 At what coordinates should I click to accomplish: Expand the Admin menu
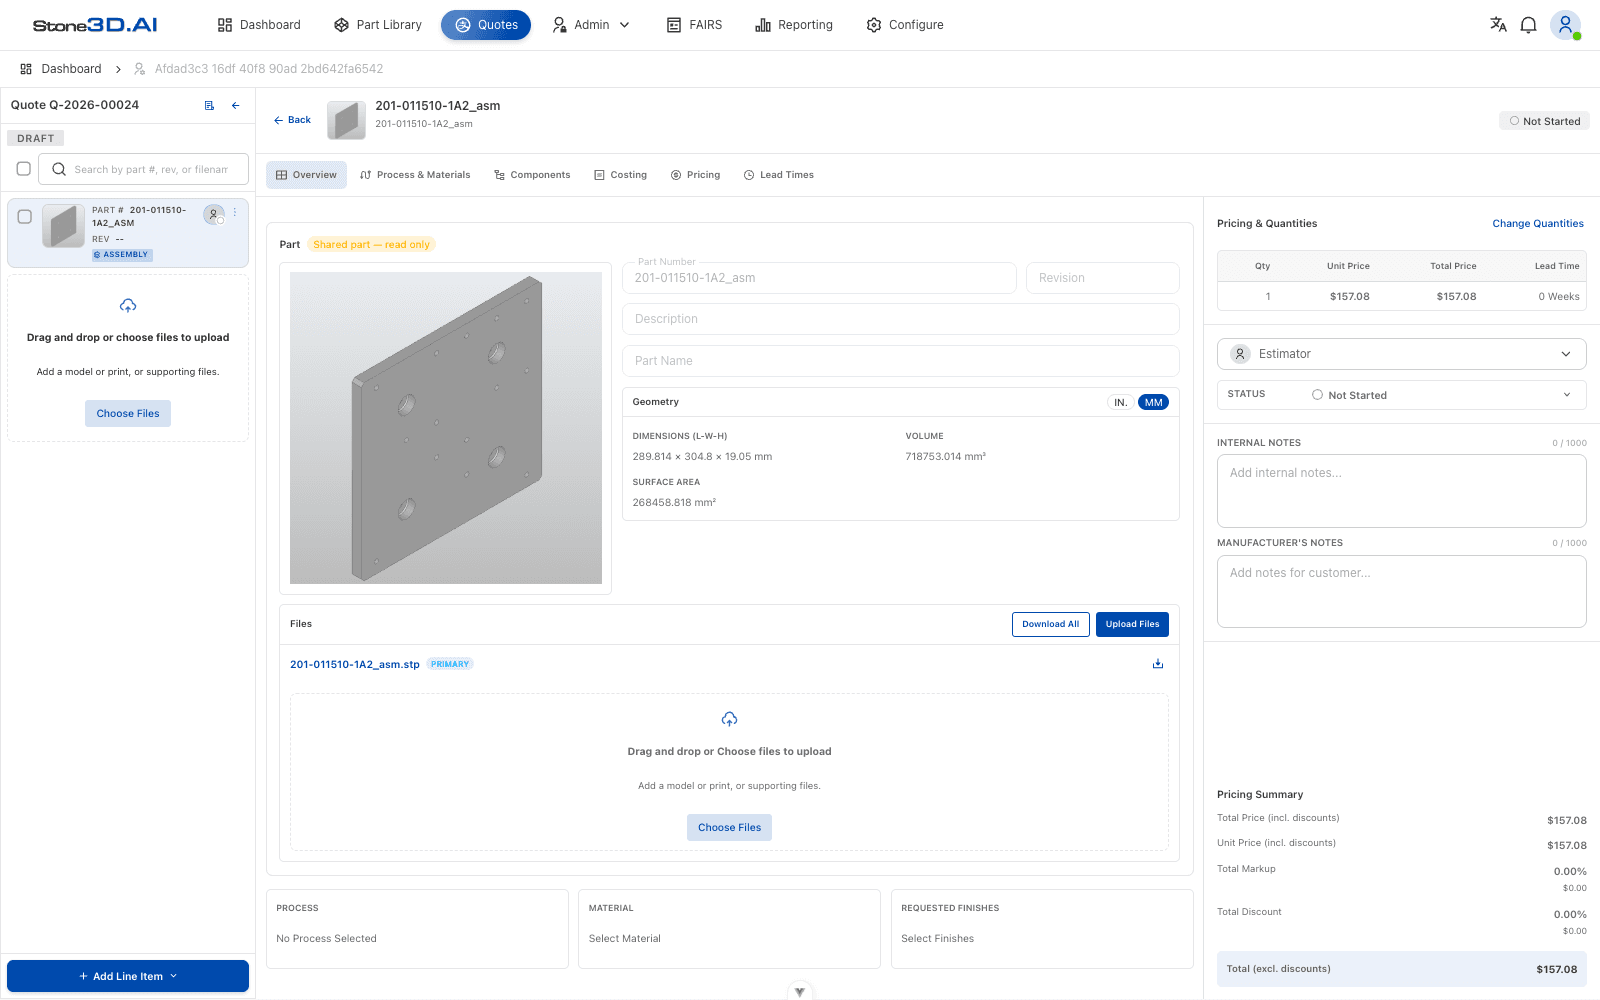(x=591, y=25)
